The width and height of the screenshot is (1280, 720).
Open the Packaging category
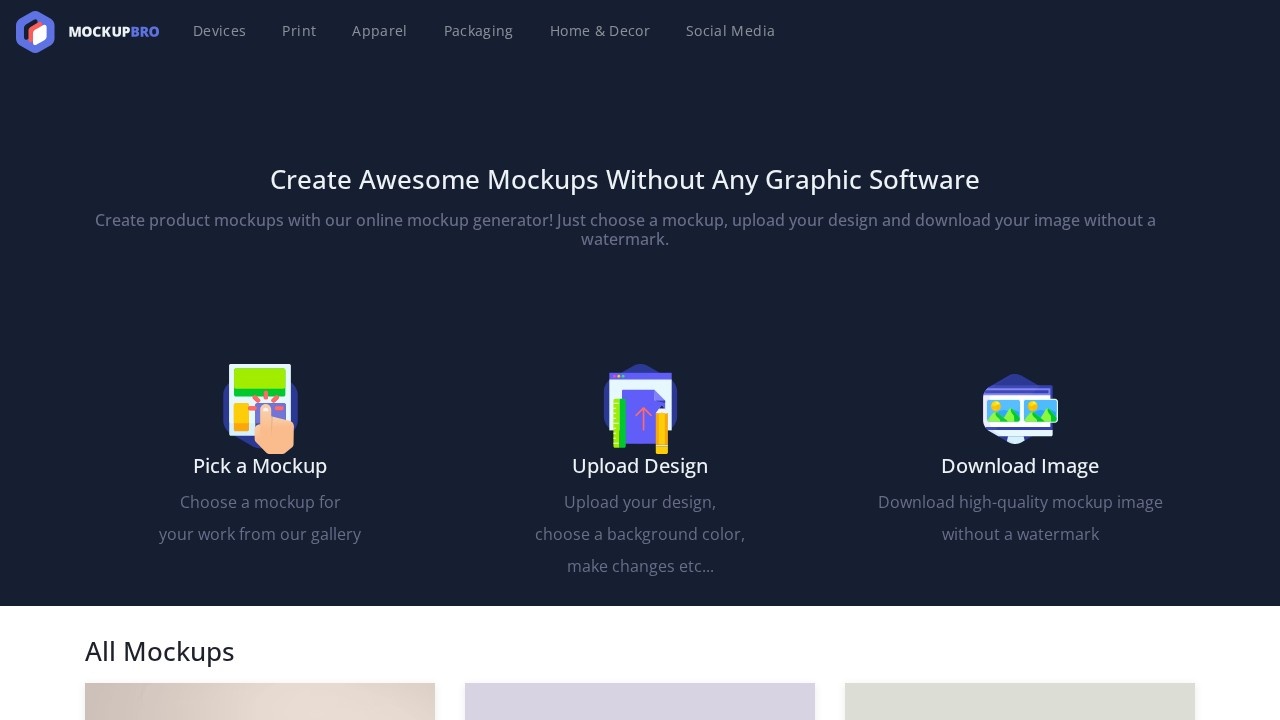click(478, 31)
